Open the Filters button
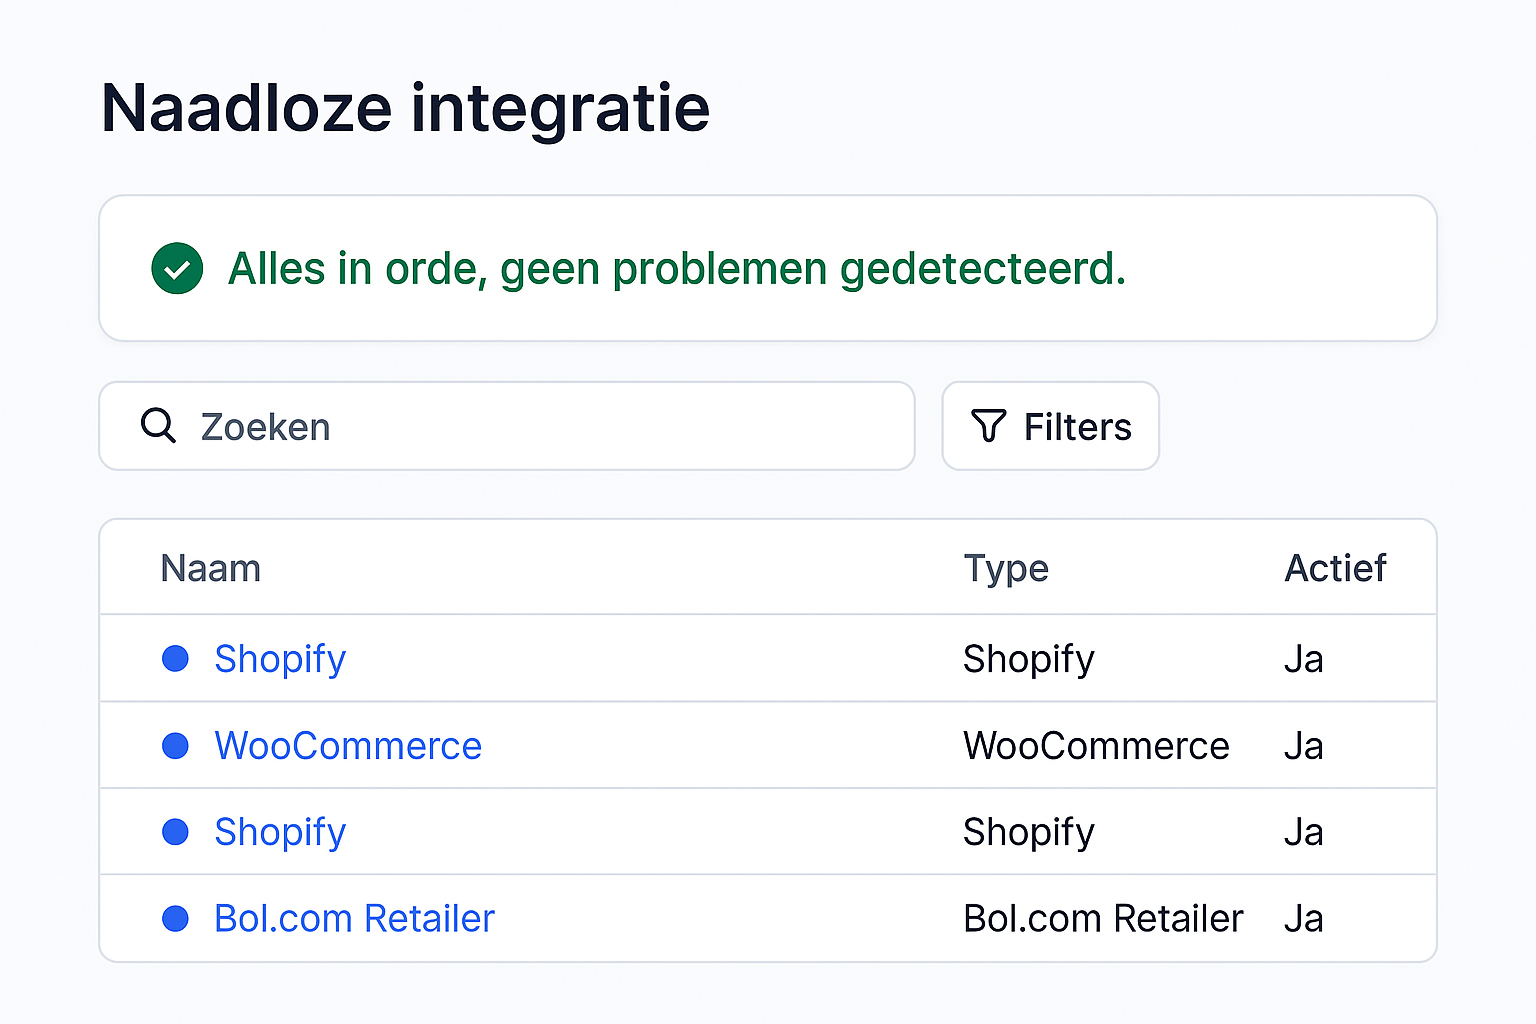This screenshot has width=1536, height=1024. click(1050, 426)
